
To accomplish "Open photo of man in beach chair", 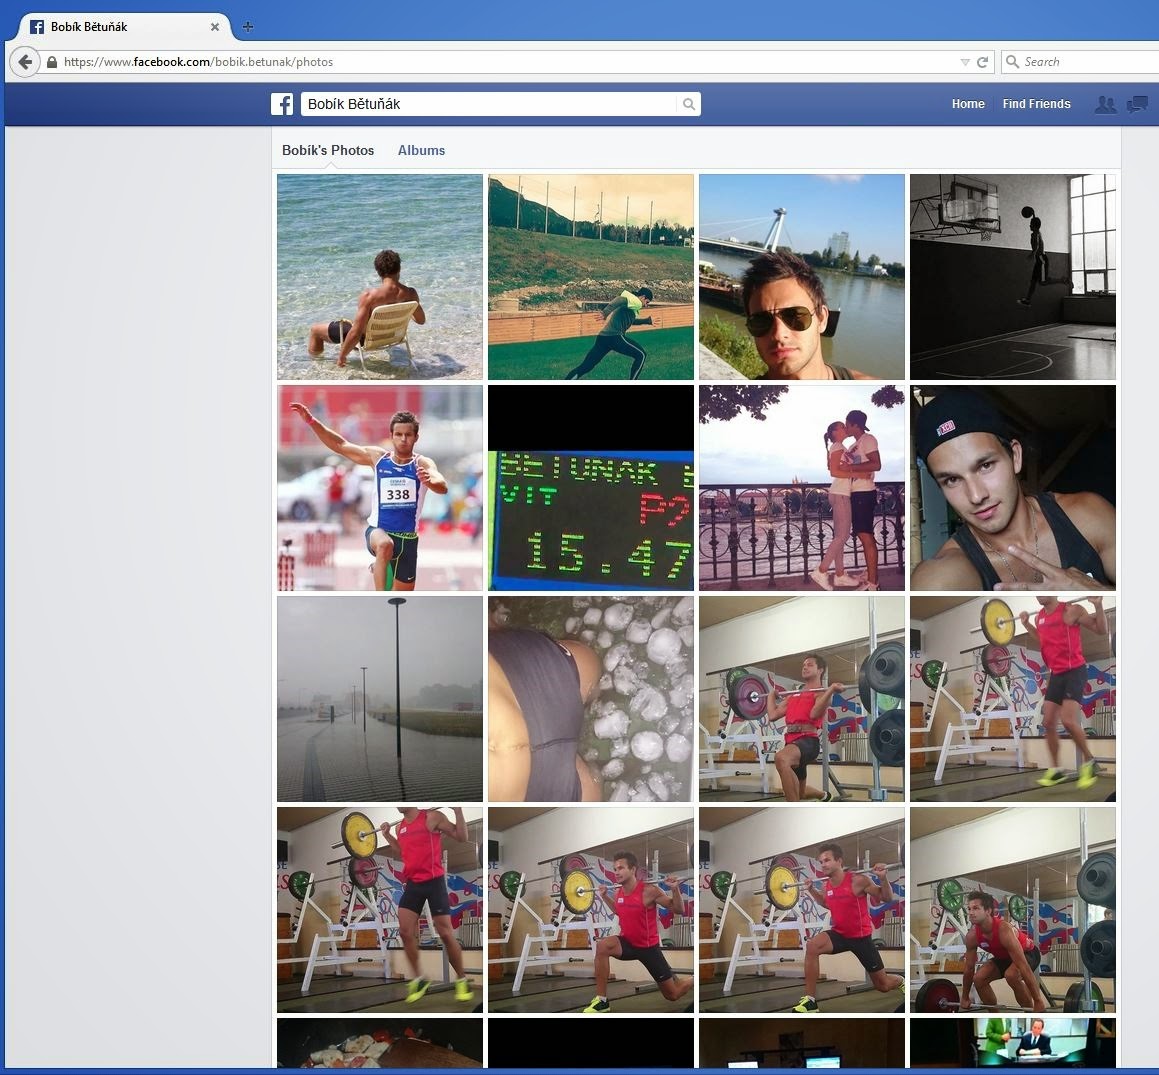I will (x=380, y=277).
